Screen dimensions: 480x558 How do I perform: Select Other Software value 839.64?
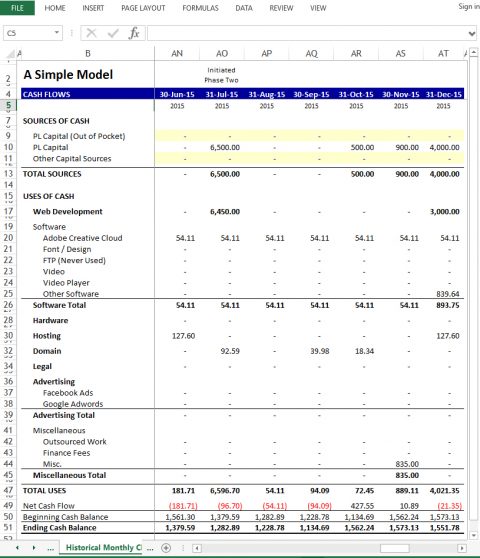click(447, 294)
